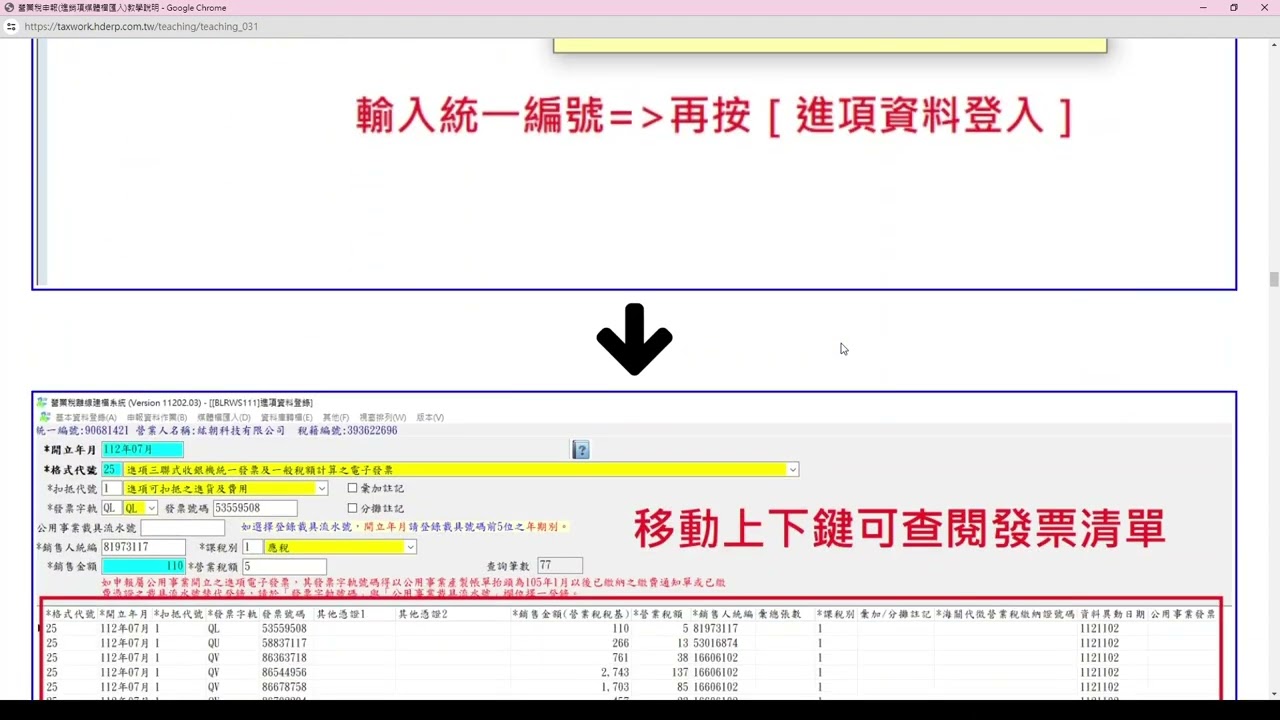Click the scrollbar down arrow at the page bottom
Screen dimensions: 1280x720
point(1274,693)
